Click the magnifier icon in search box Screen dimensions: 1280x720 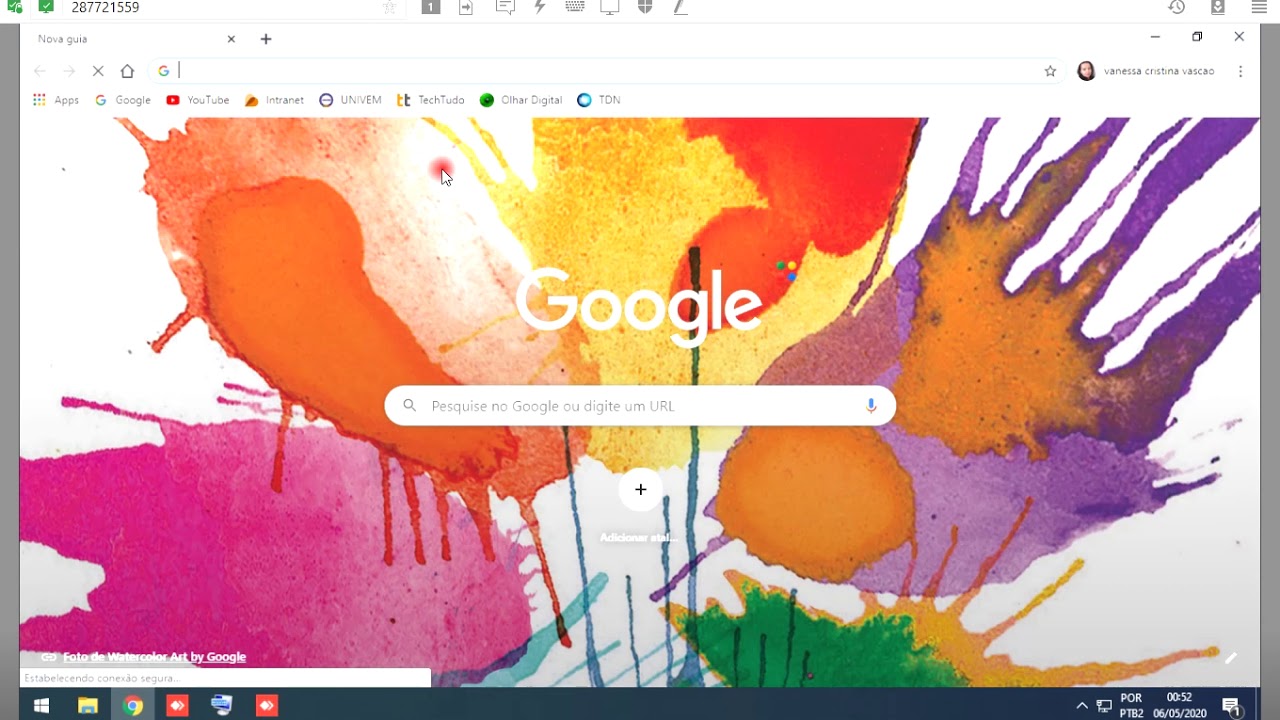(x=409, y=406)
